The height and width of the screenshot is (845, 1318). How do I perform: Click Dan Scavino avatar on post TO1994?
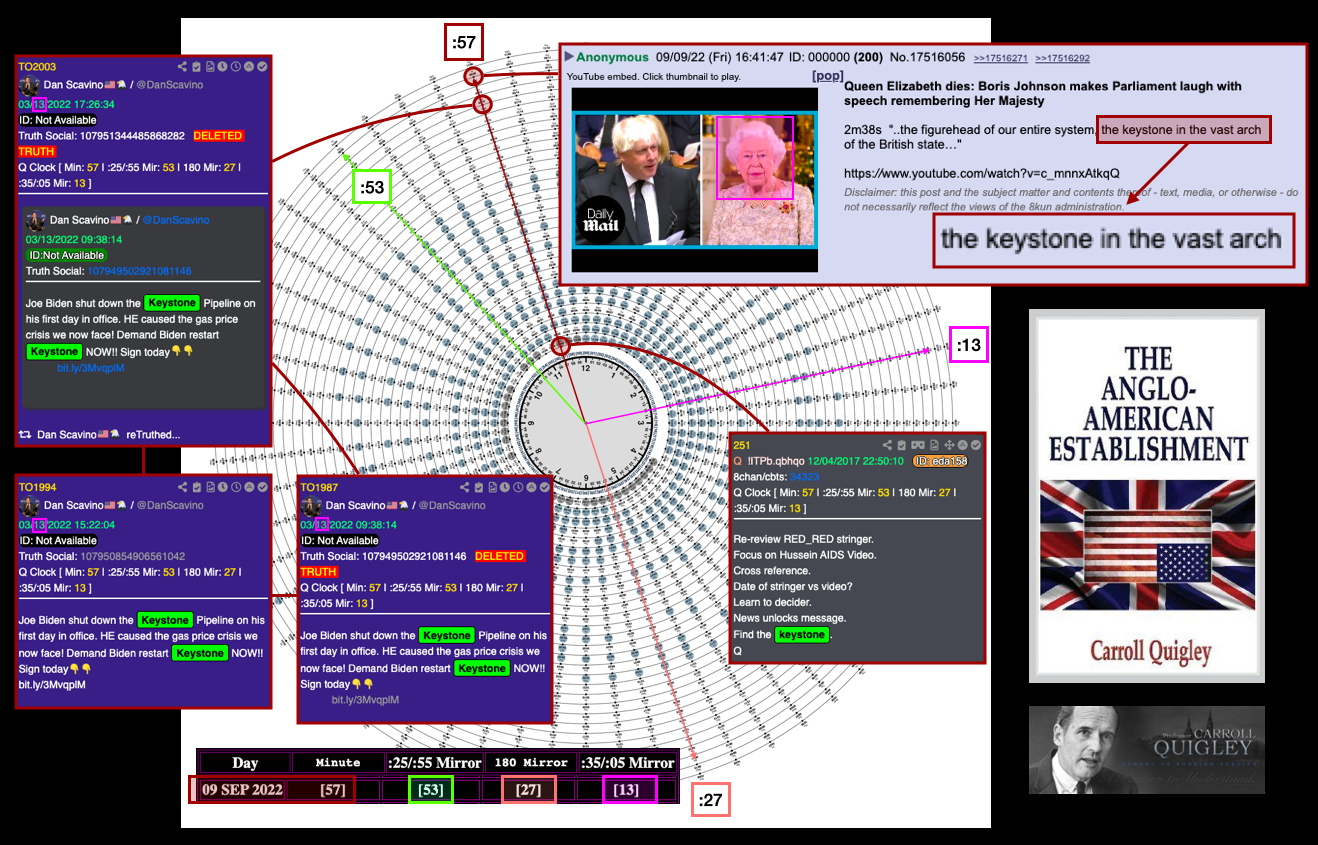click(29, 506)
